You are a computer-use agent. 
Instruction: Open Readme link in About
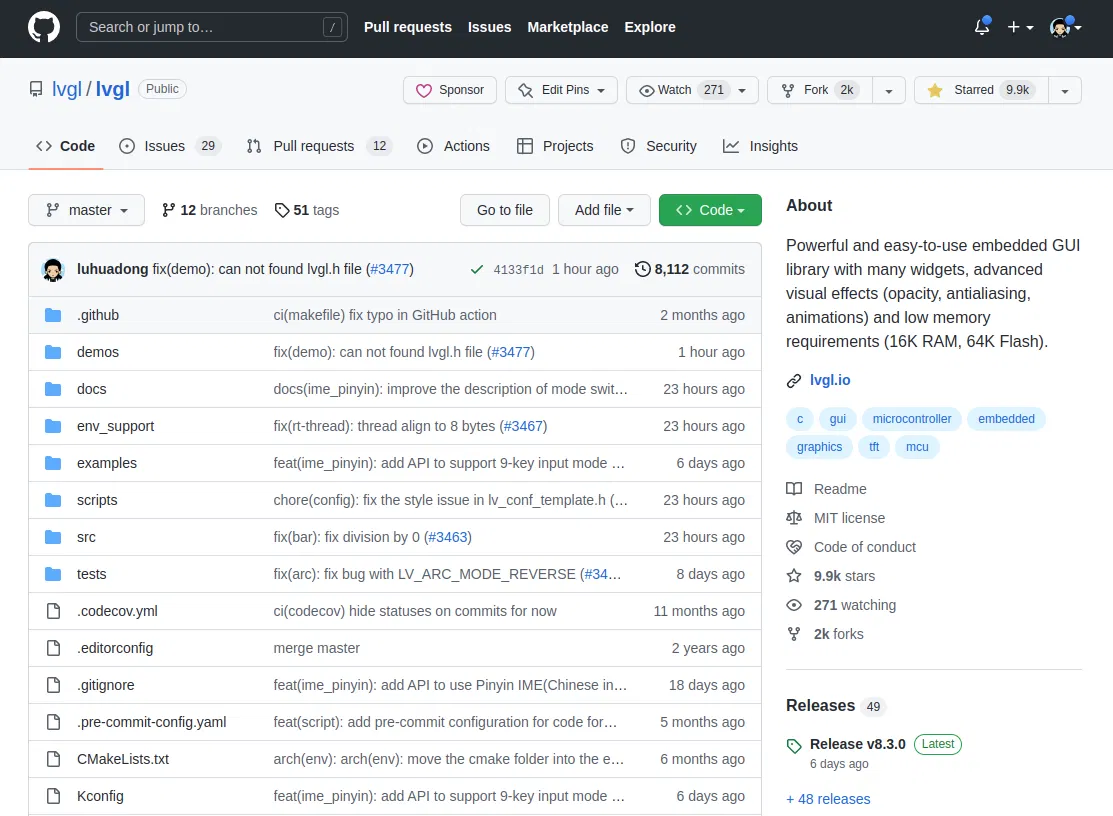pos(840,489)
